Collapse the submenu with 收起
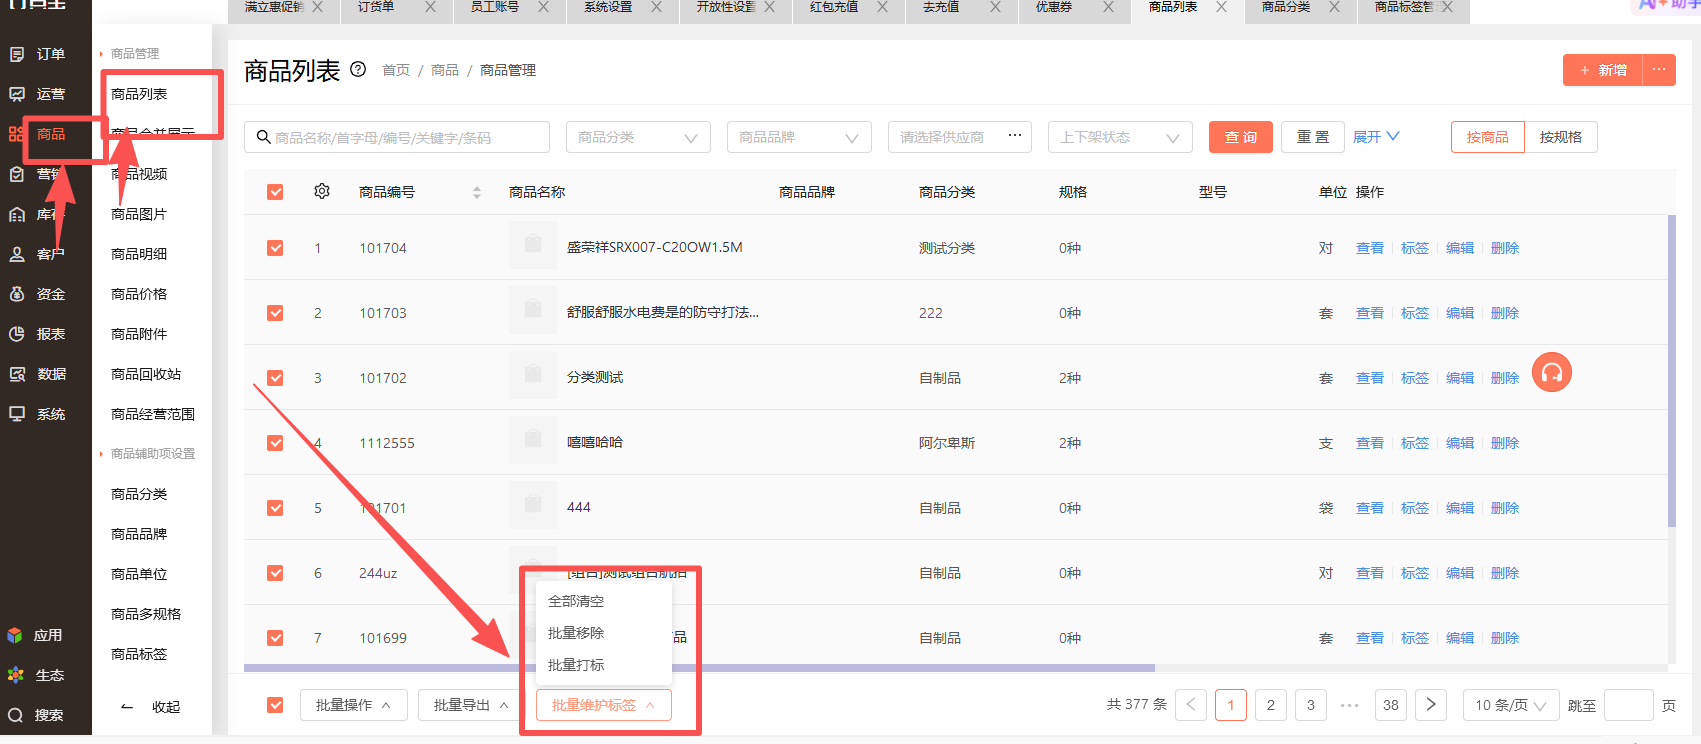The height and width of the screenshot is (744, 1701). (x=151, y=707)
